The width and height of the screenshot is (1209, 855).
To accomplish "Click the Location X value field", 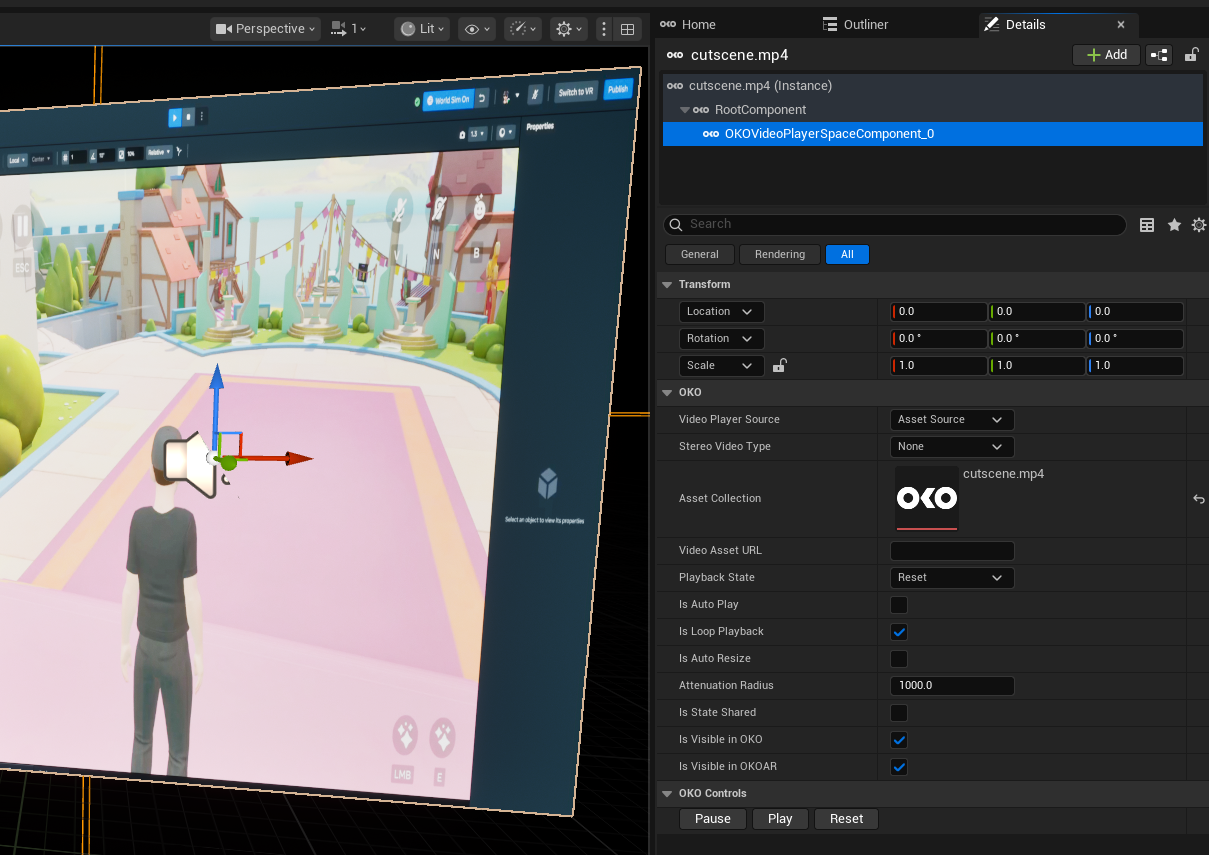I will tap(939, 312).
